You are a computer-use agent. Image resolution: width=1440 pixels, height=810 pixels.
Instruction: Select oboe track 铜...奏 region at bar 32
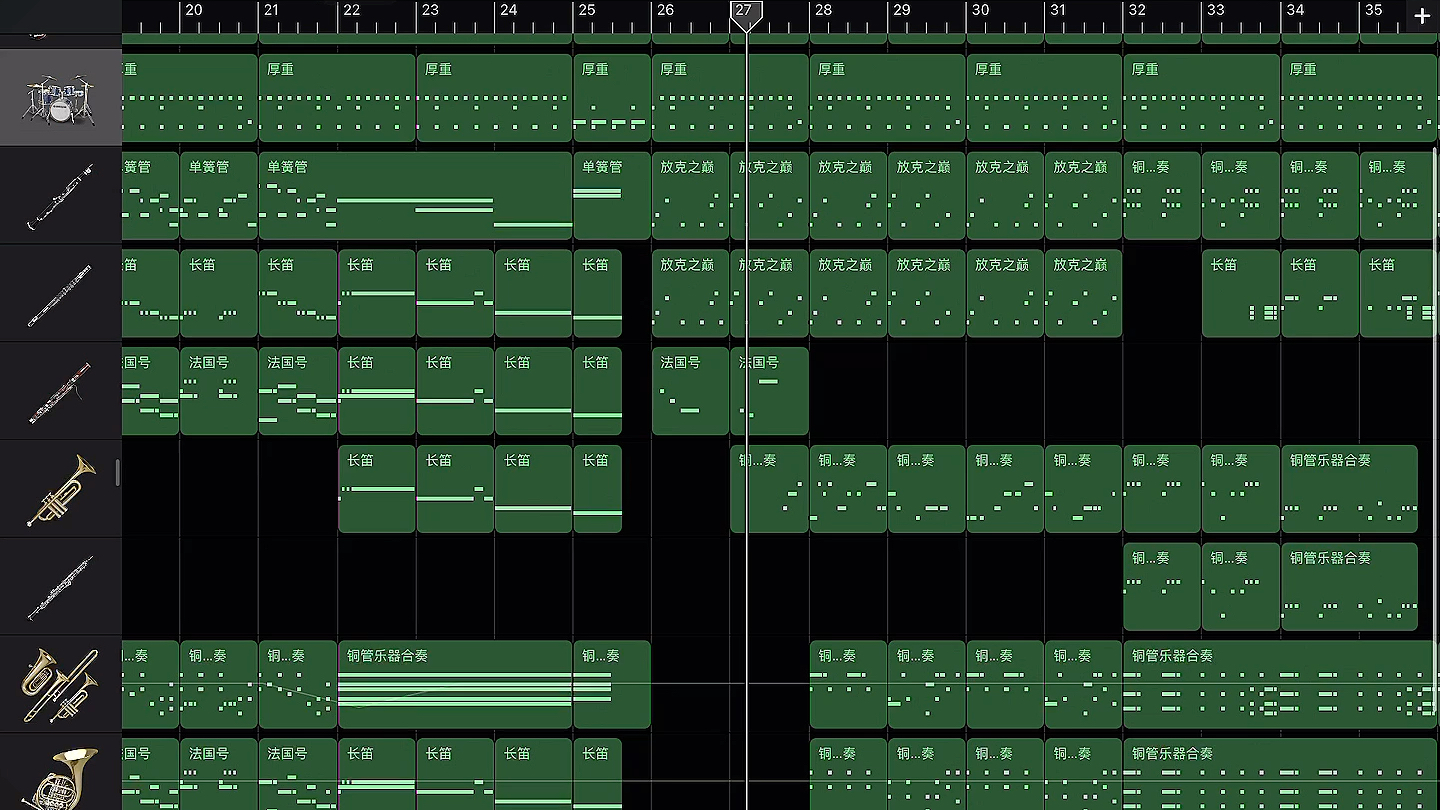[1162, 587]
